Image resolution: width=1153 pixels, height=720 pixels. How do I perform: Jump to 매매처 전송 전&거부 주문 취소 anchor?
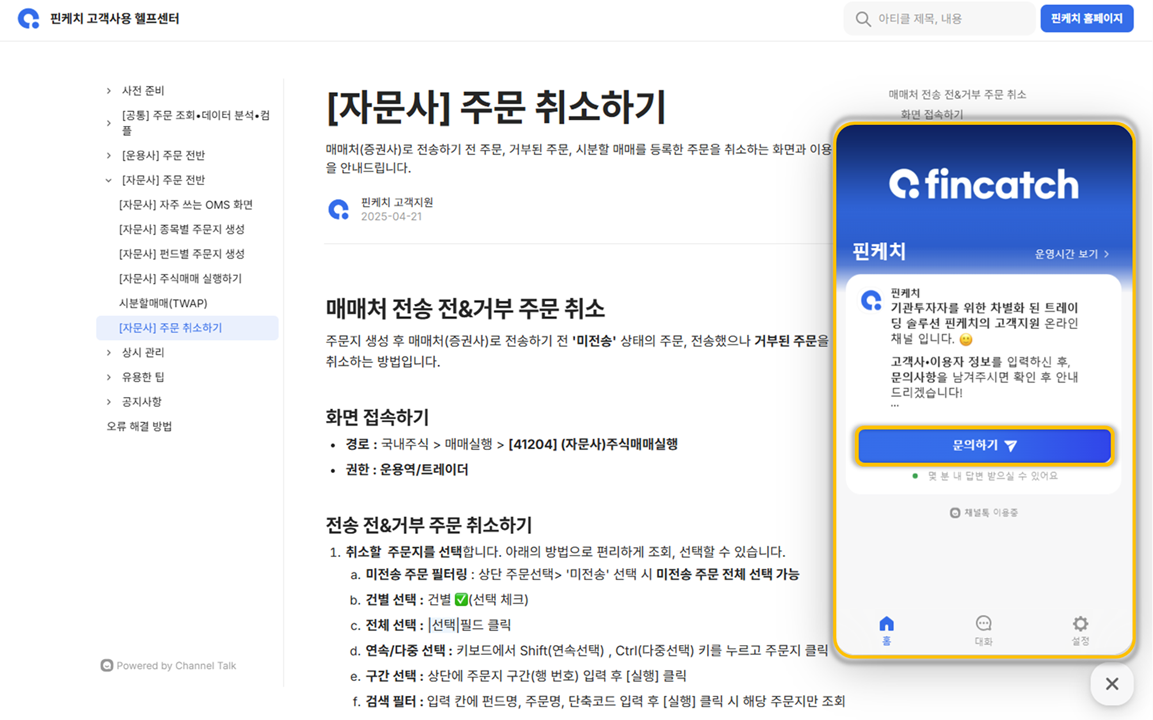click(957, 94)
